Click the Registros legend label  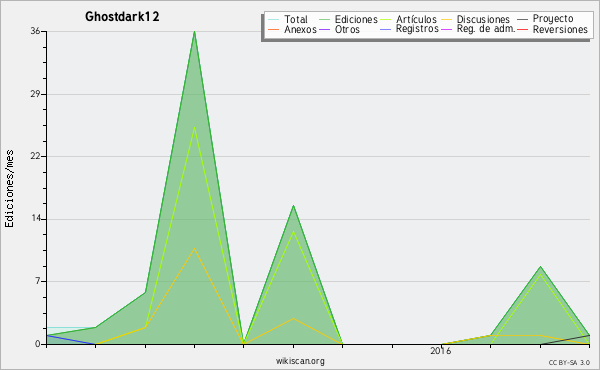click(417, 29)
